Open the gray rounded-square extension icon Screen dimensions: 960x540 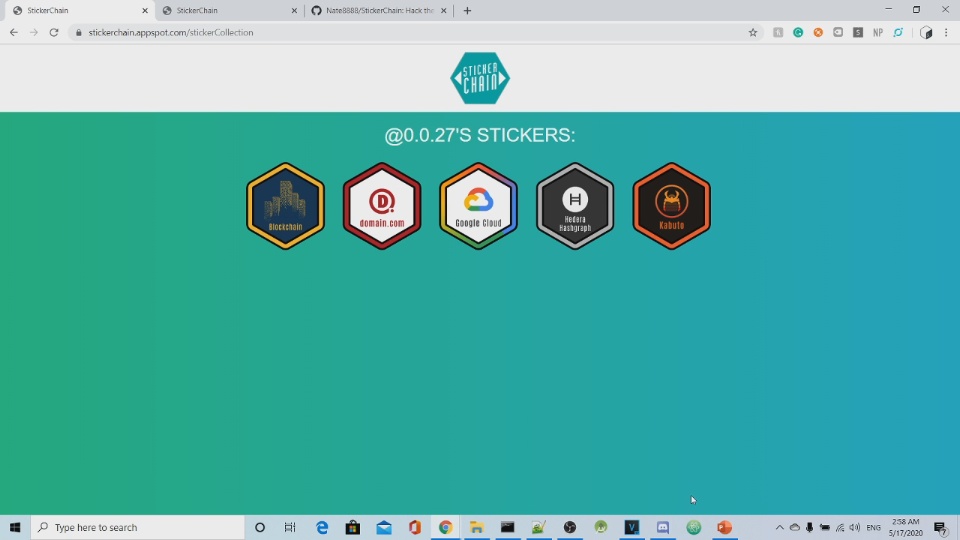point(838,32)
